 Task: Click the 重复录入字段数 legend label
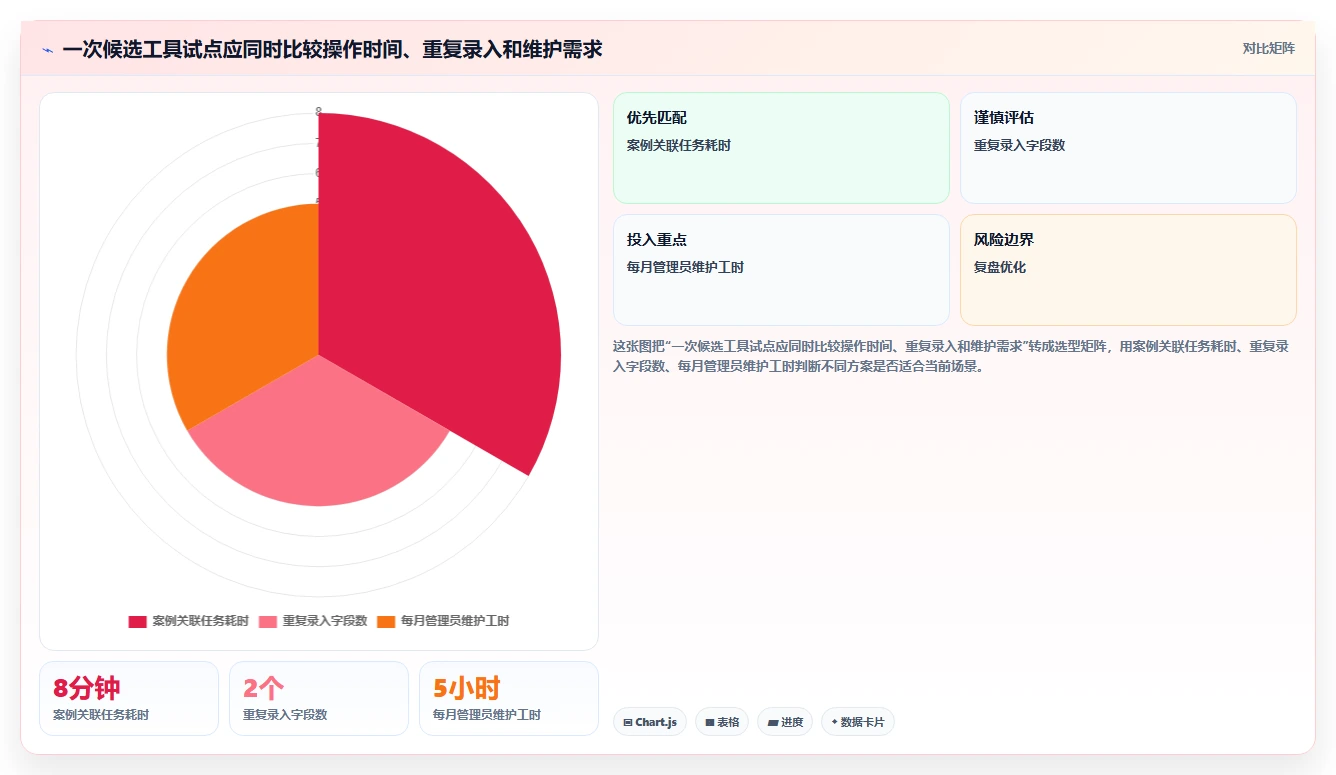click(x=325, y=621)
